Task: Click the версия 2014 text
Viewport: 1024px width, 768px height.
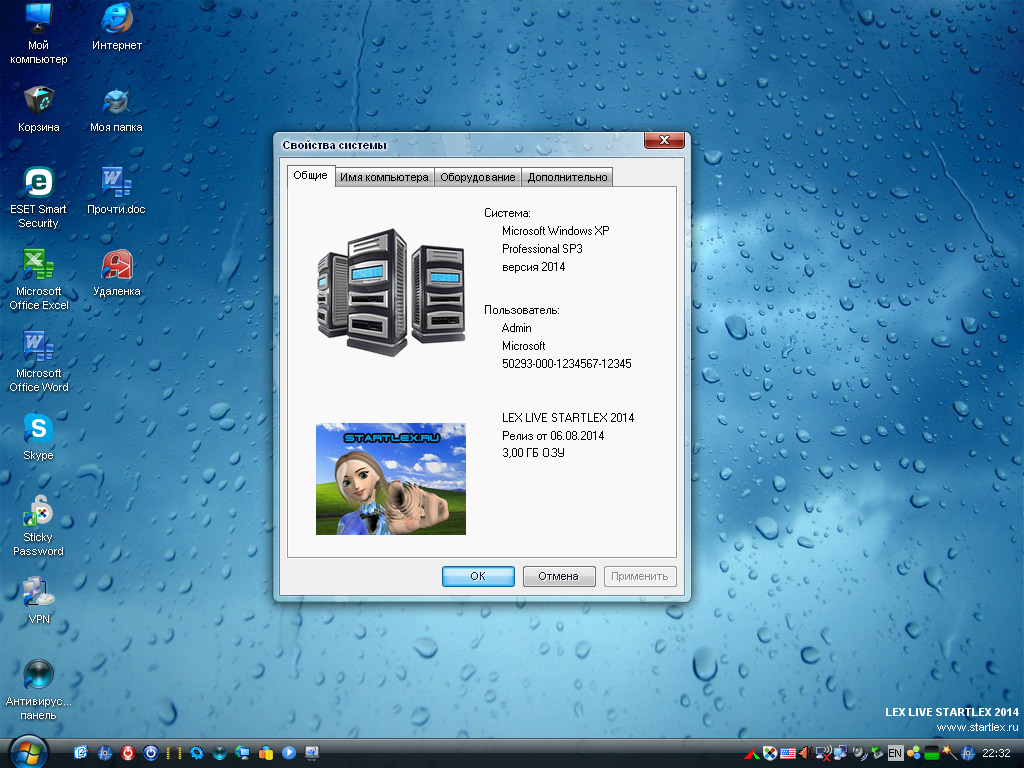Action: pyautogui.click(x=533, y=266)
